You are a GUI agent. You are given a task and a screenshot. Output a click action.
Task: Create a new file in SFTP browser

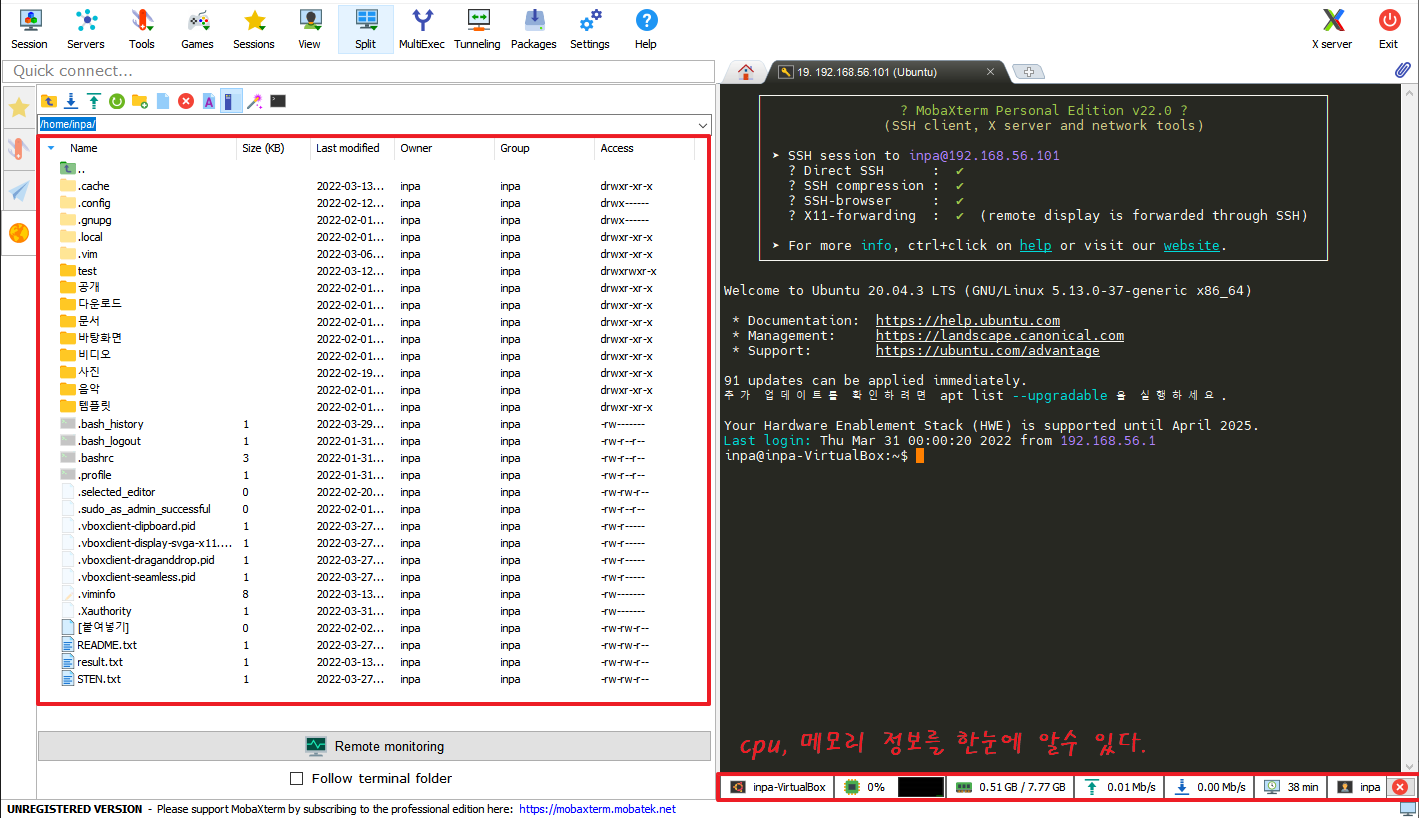coord(163,101)
